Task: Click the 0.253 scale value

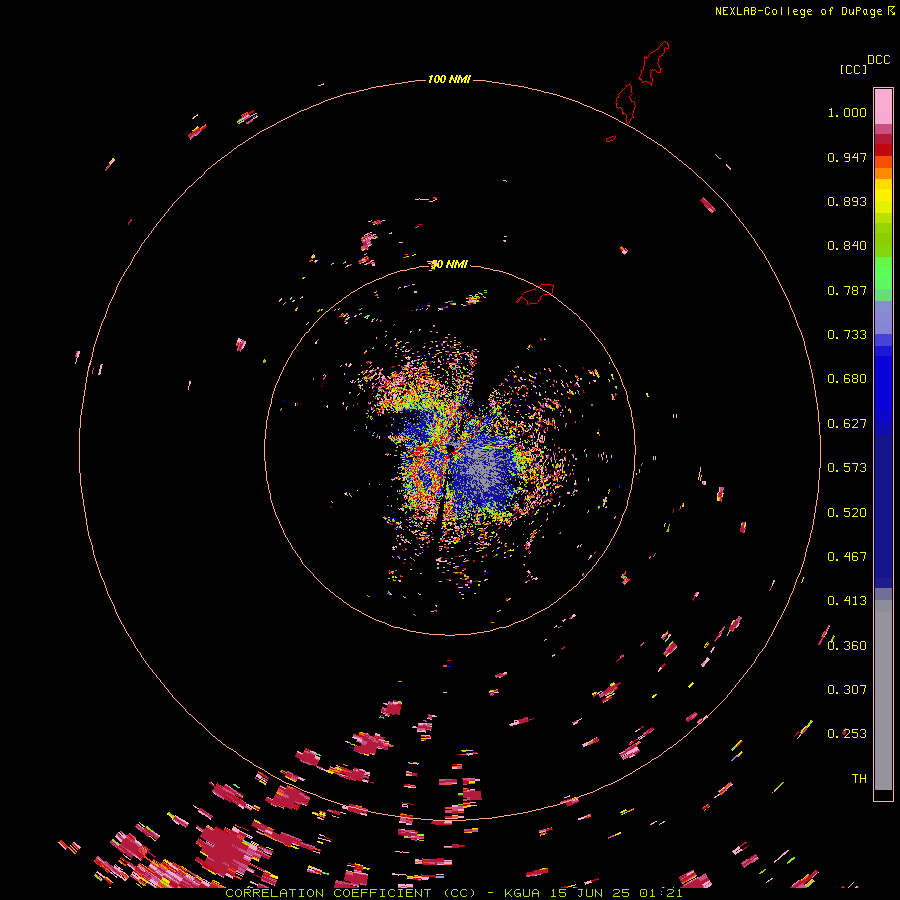Action: click(847, 734)
